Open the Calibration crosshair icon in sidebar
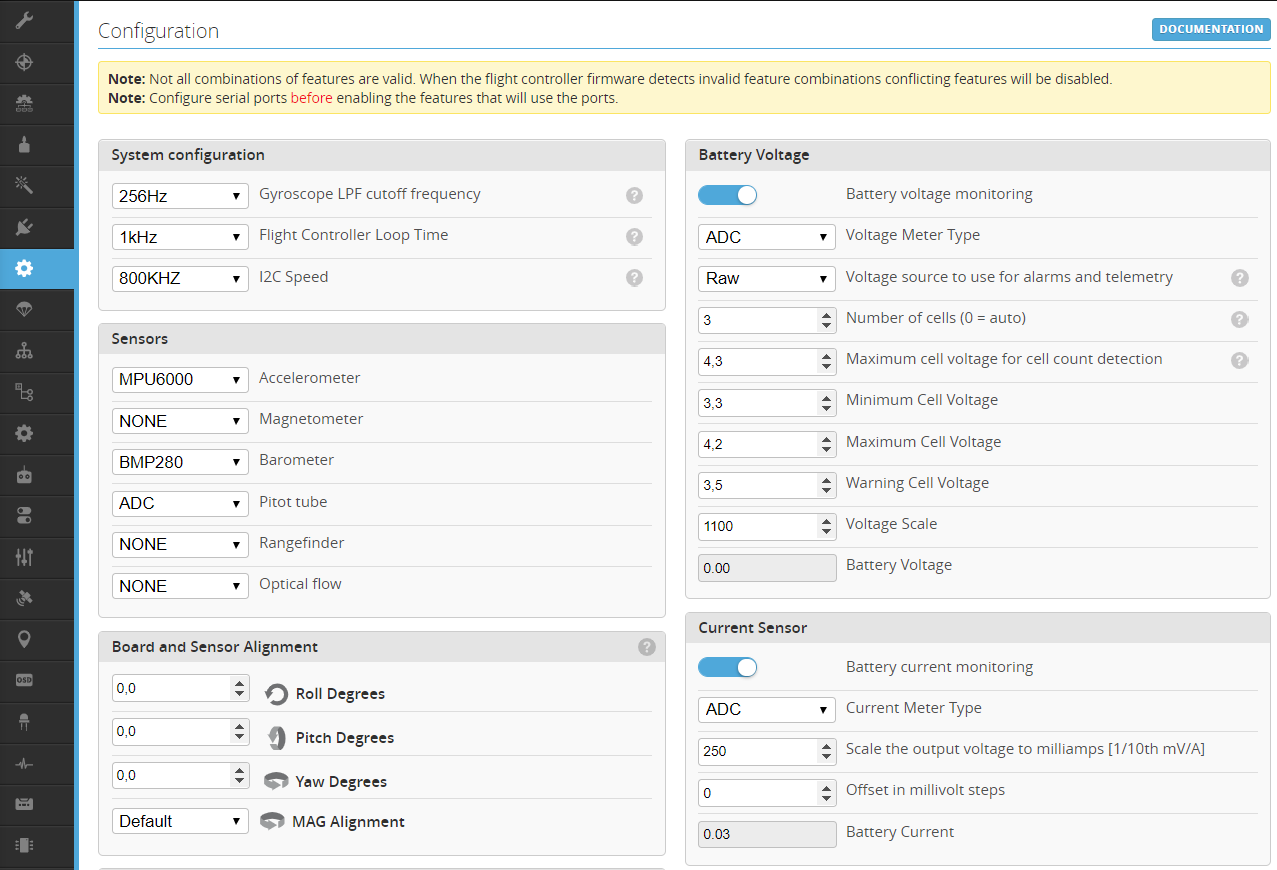Viewport: 1277px width, 870px height. click(25, 62)
